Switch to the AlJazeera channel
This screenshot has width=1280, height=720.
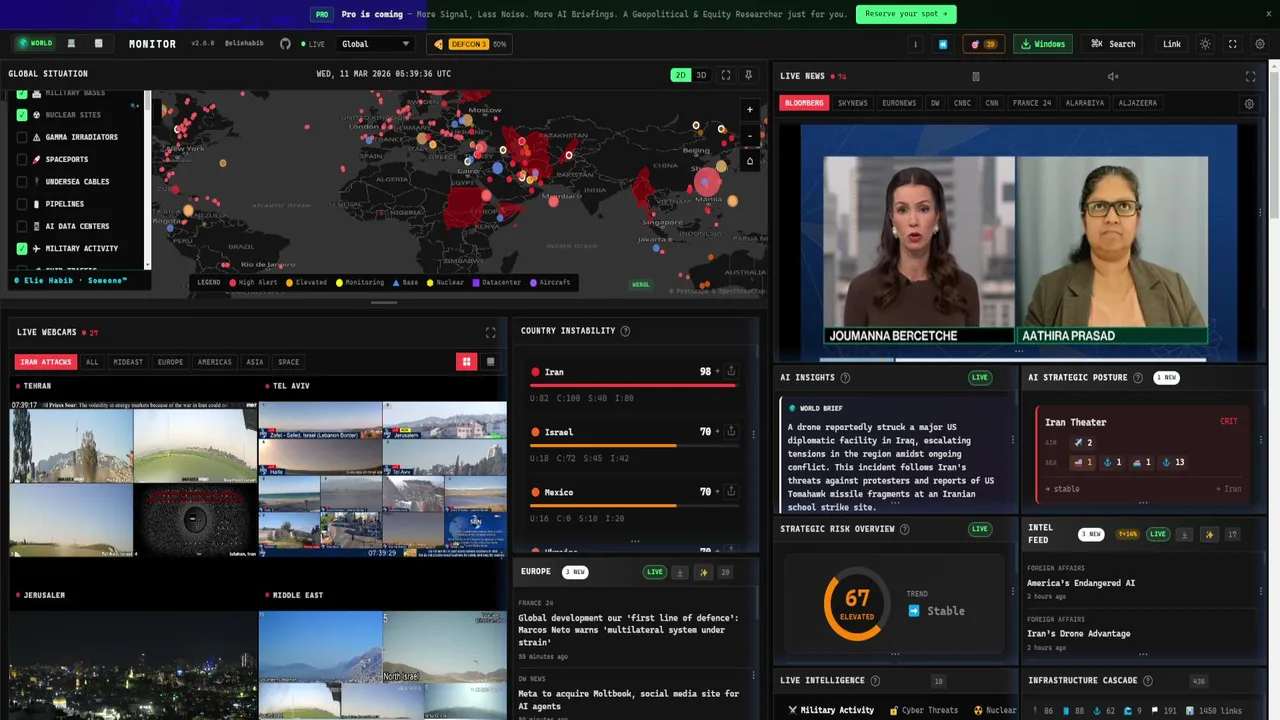pos(1138,103)
